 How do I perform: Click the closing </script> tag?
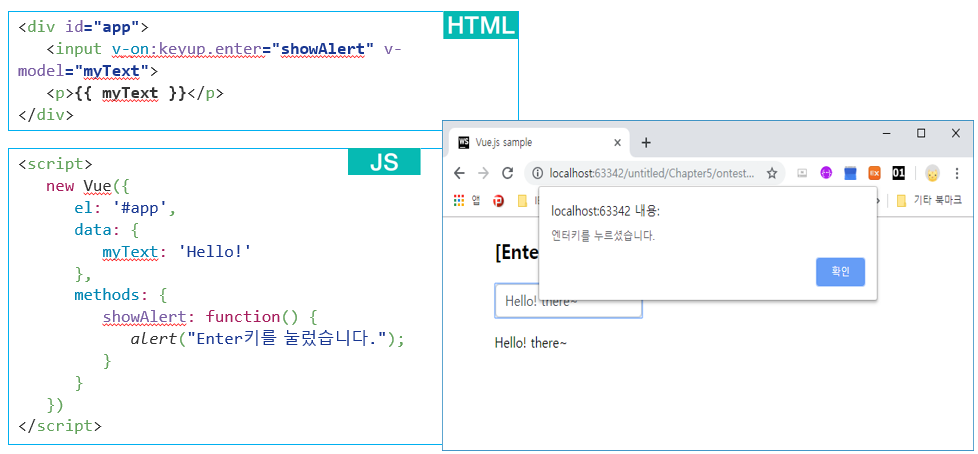(60, 426)
